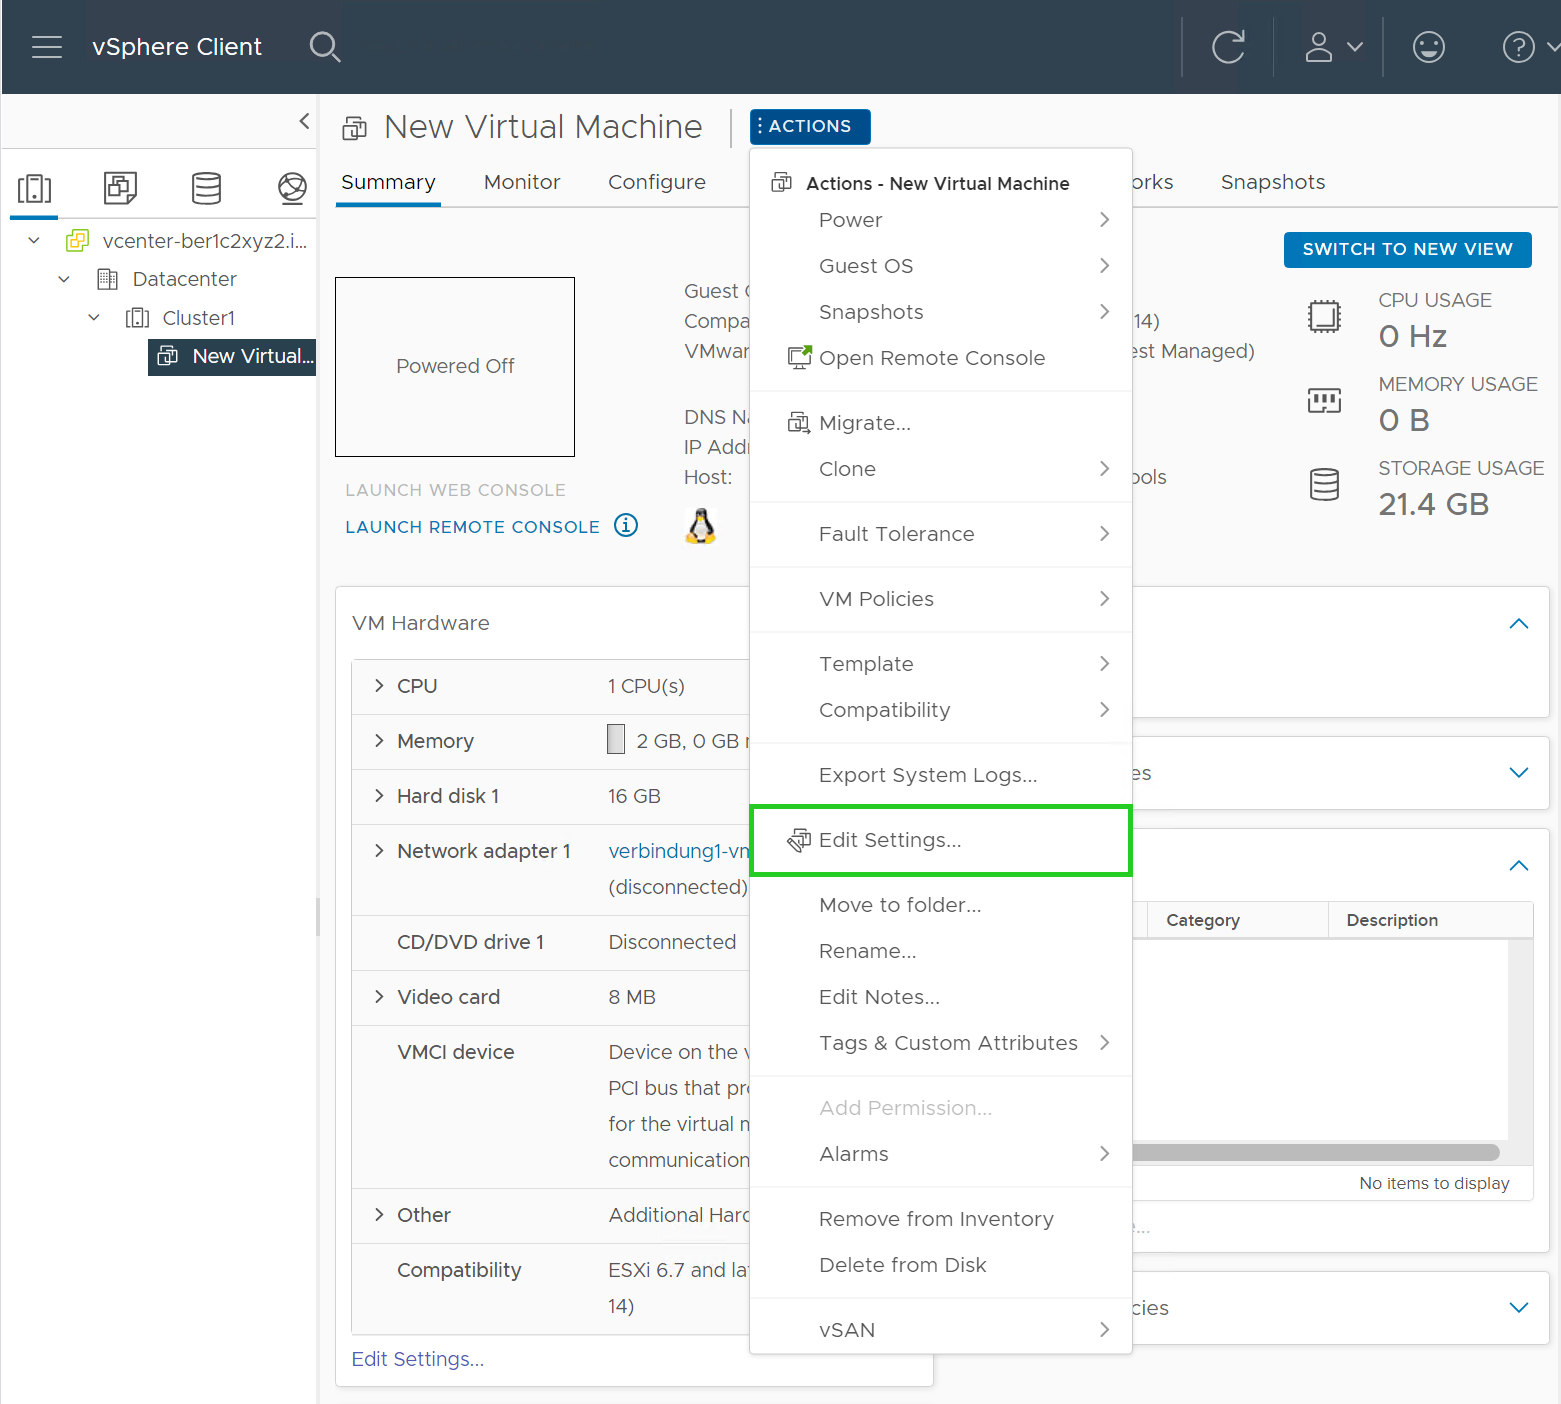Expand the CPU hardware row
This screenshot has height=1404, width=1561.
(x=379, y=686)
